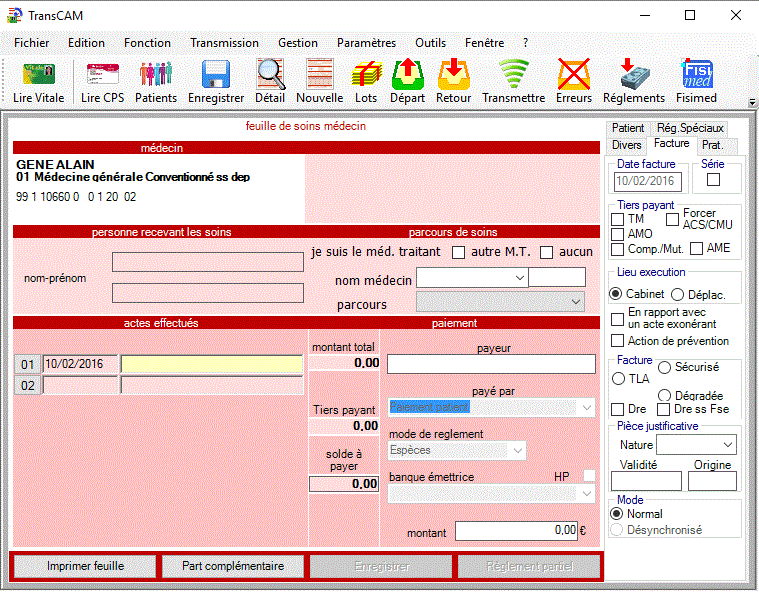The width and height of the screenshot is (759, 592).
Task: Click the payeur input field
Action: coord(491,364)
